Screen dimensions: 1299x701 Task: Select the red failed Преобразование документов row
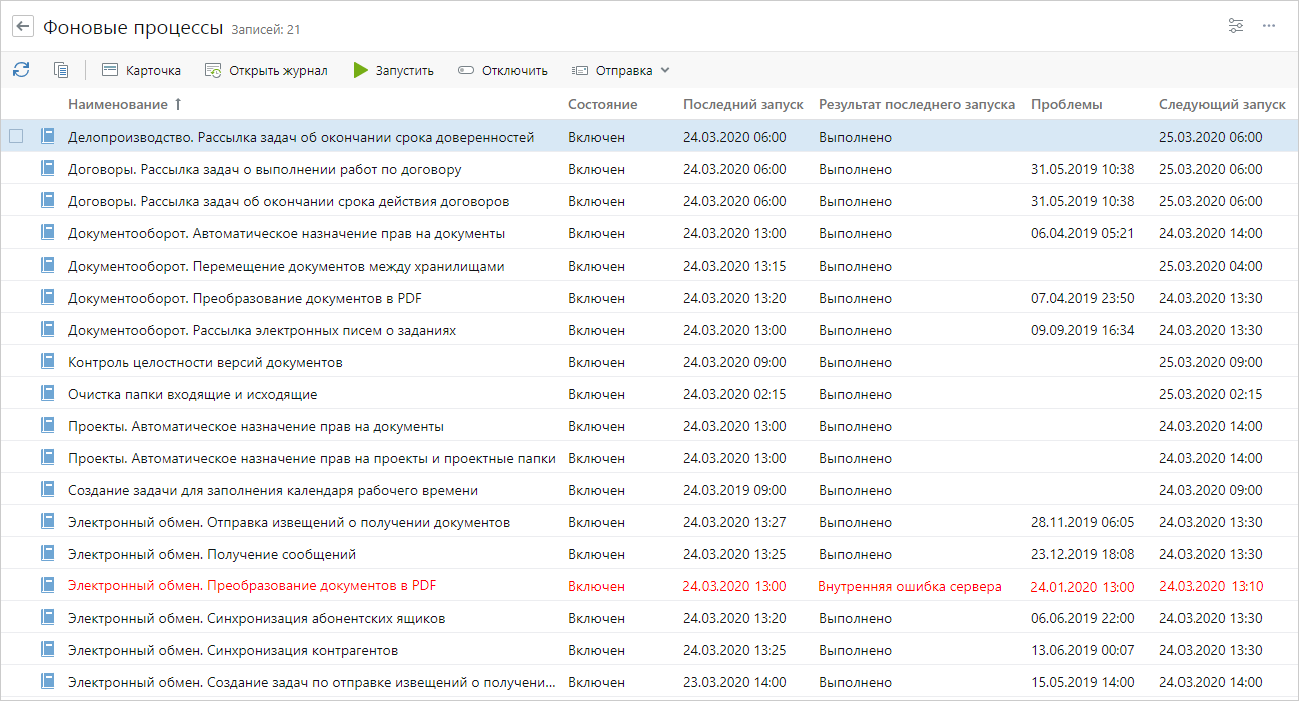tap(252, 586)
